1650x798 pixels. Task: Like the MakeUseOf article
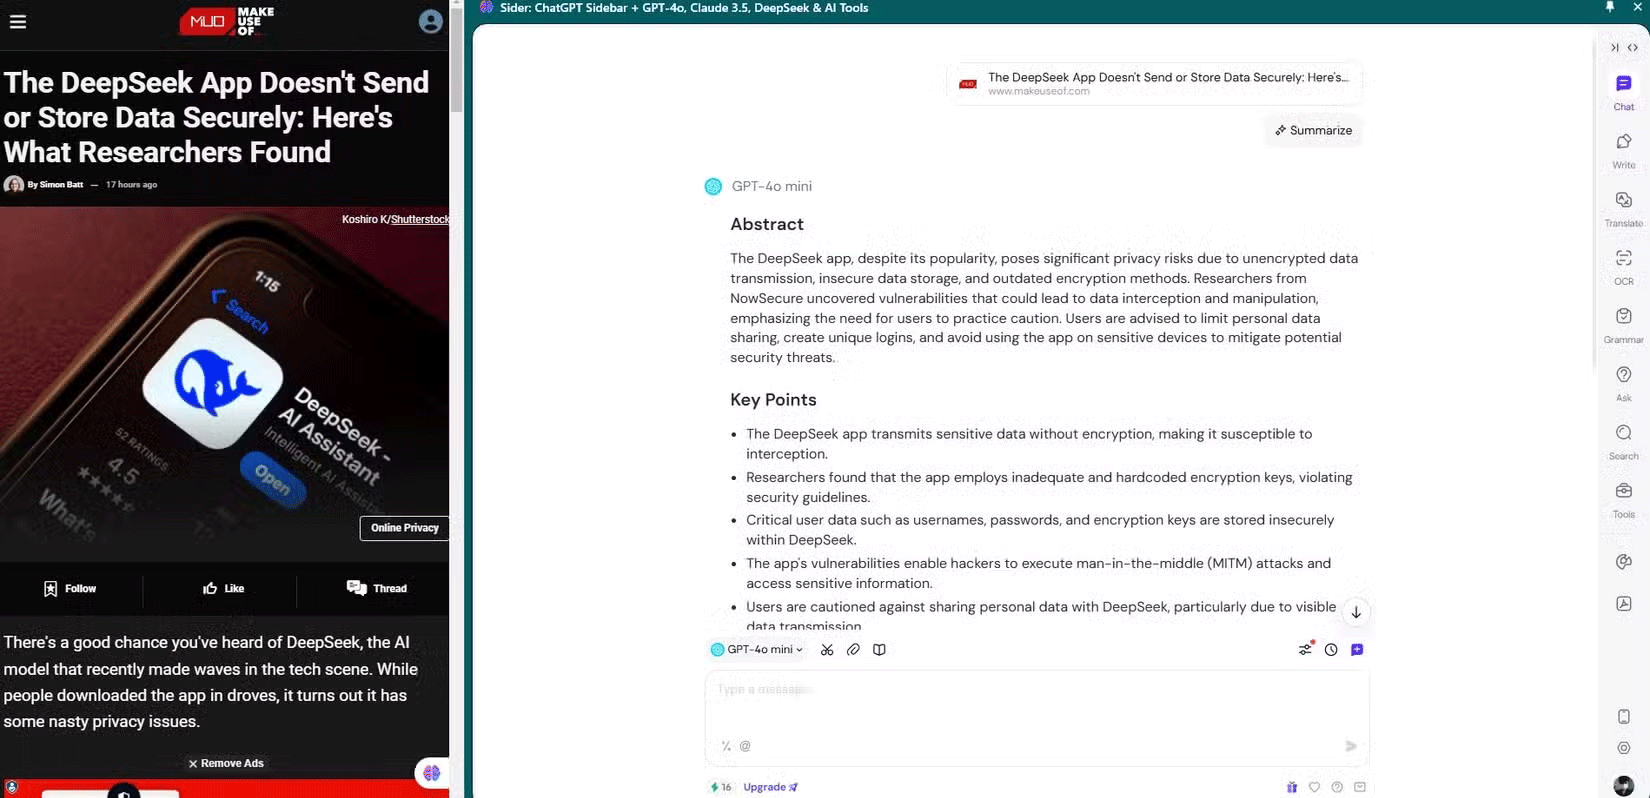click(x=223, y=589)
